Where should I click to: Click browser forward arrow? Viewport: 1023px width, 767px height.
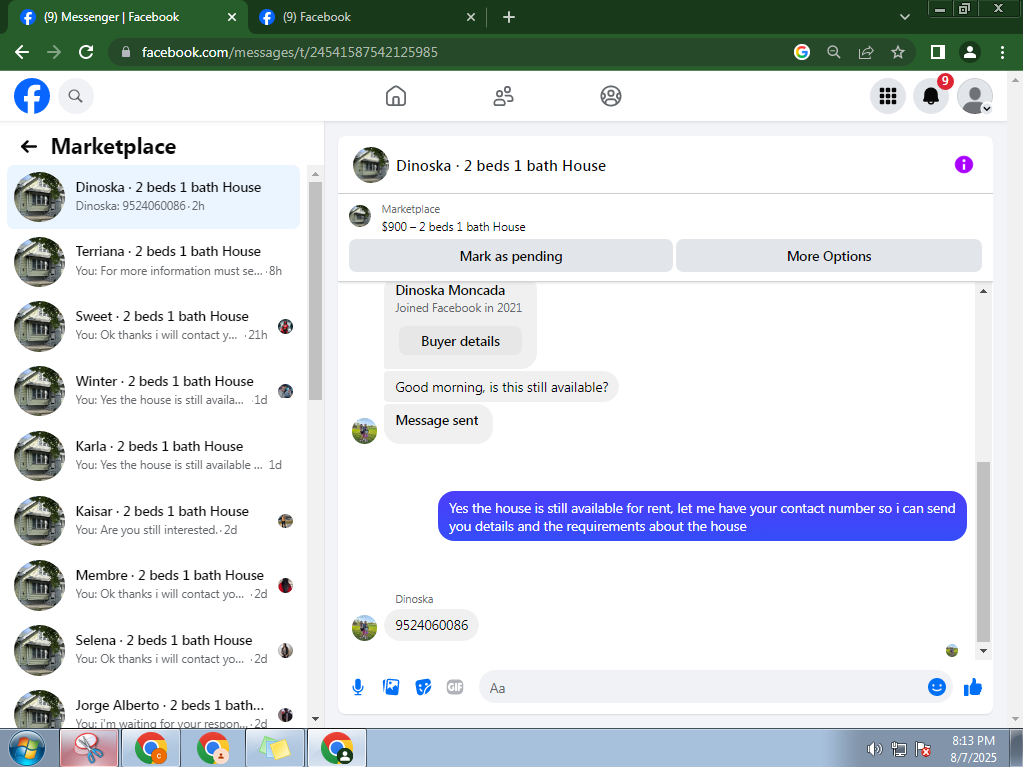pos(54,52)
